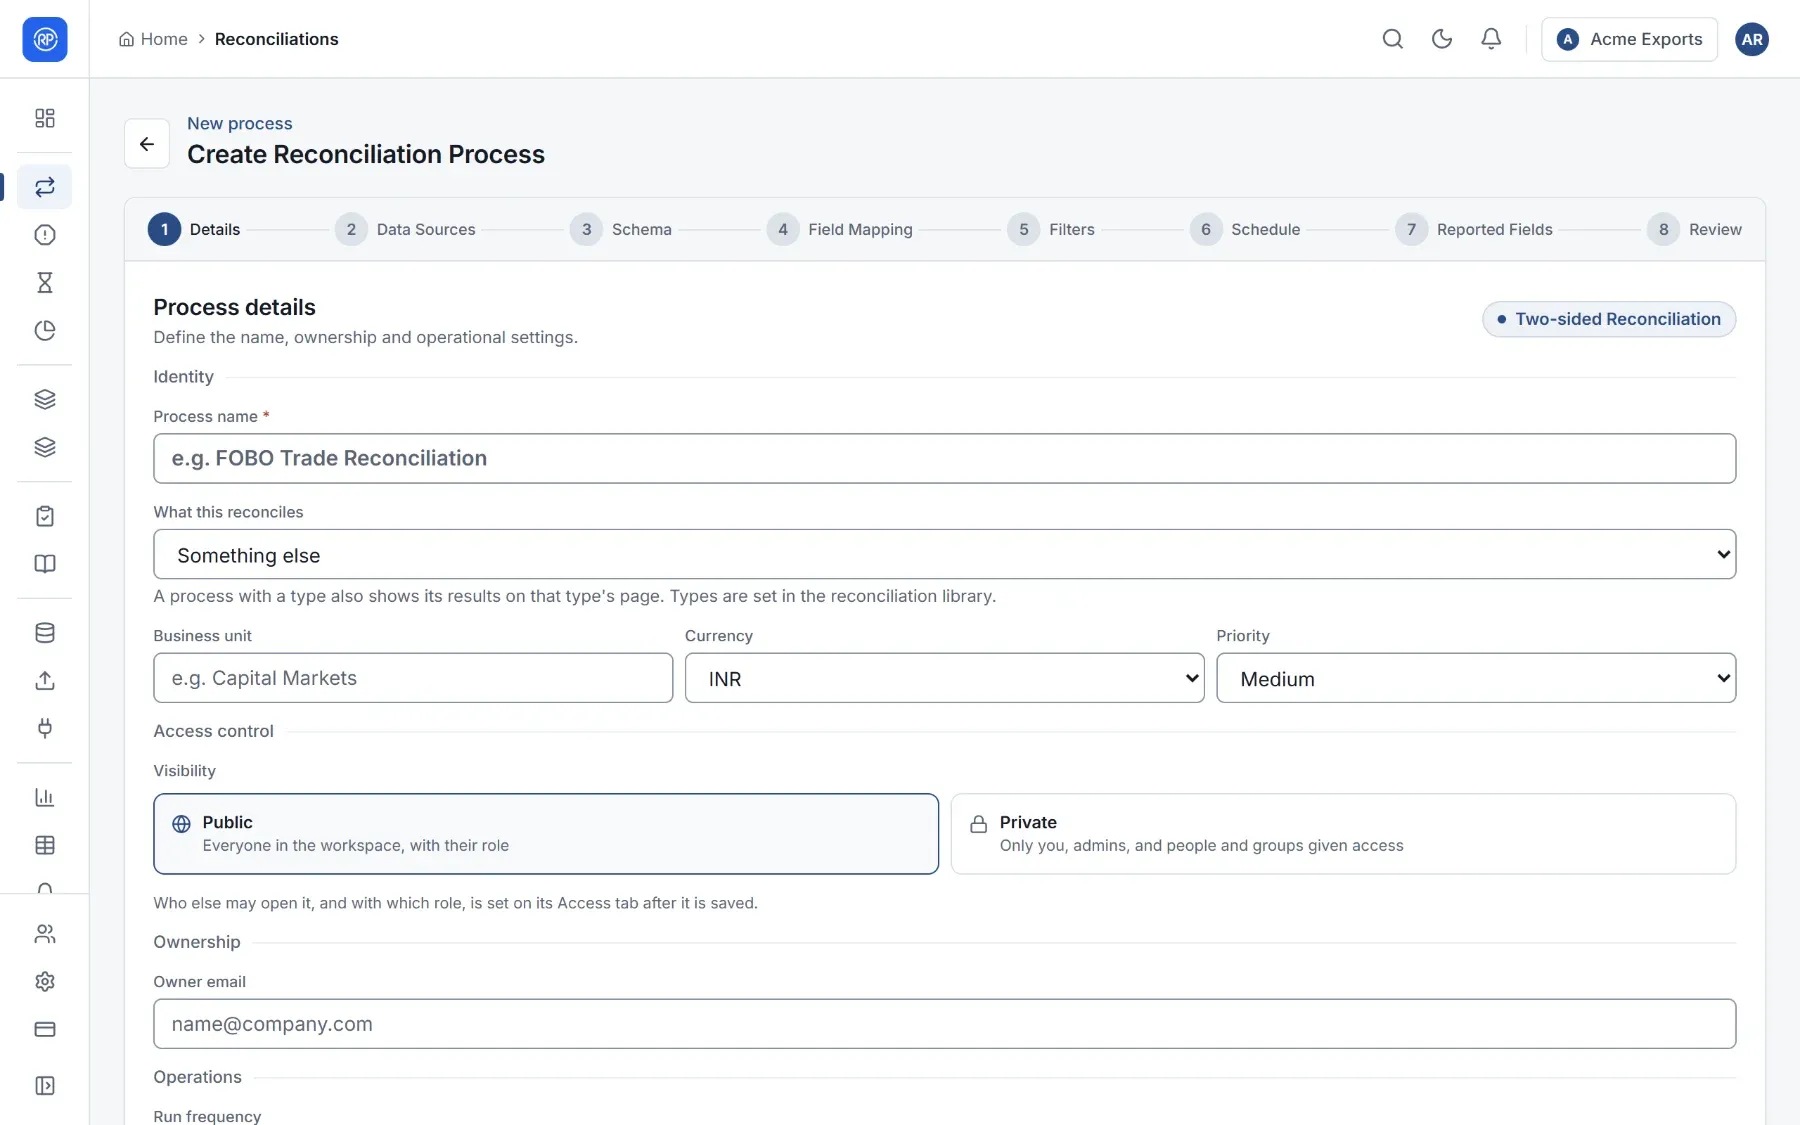Open the upload icon in sidebar

45,681
